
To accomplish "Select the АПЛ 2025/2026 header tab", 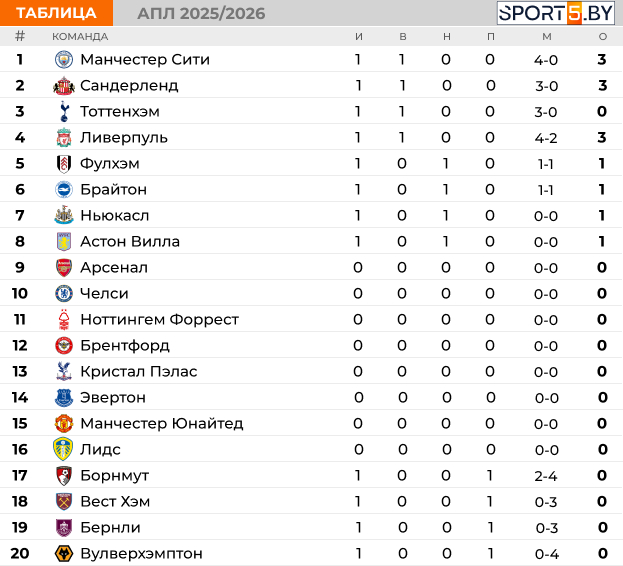I will pyautogui.click(x=201, y=14).
